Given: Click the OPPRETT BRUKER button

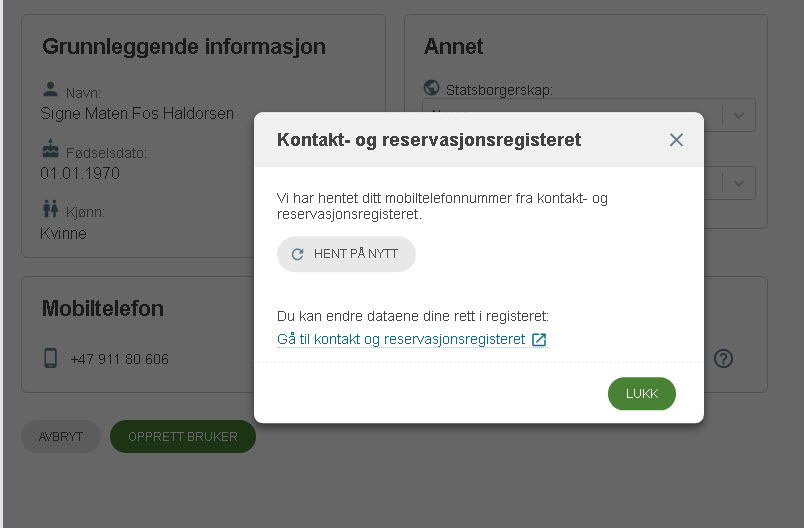Looking at the screenshot, I should (183, 437).
